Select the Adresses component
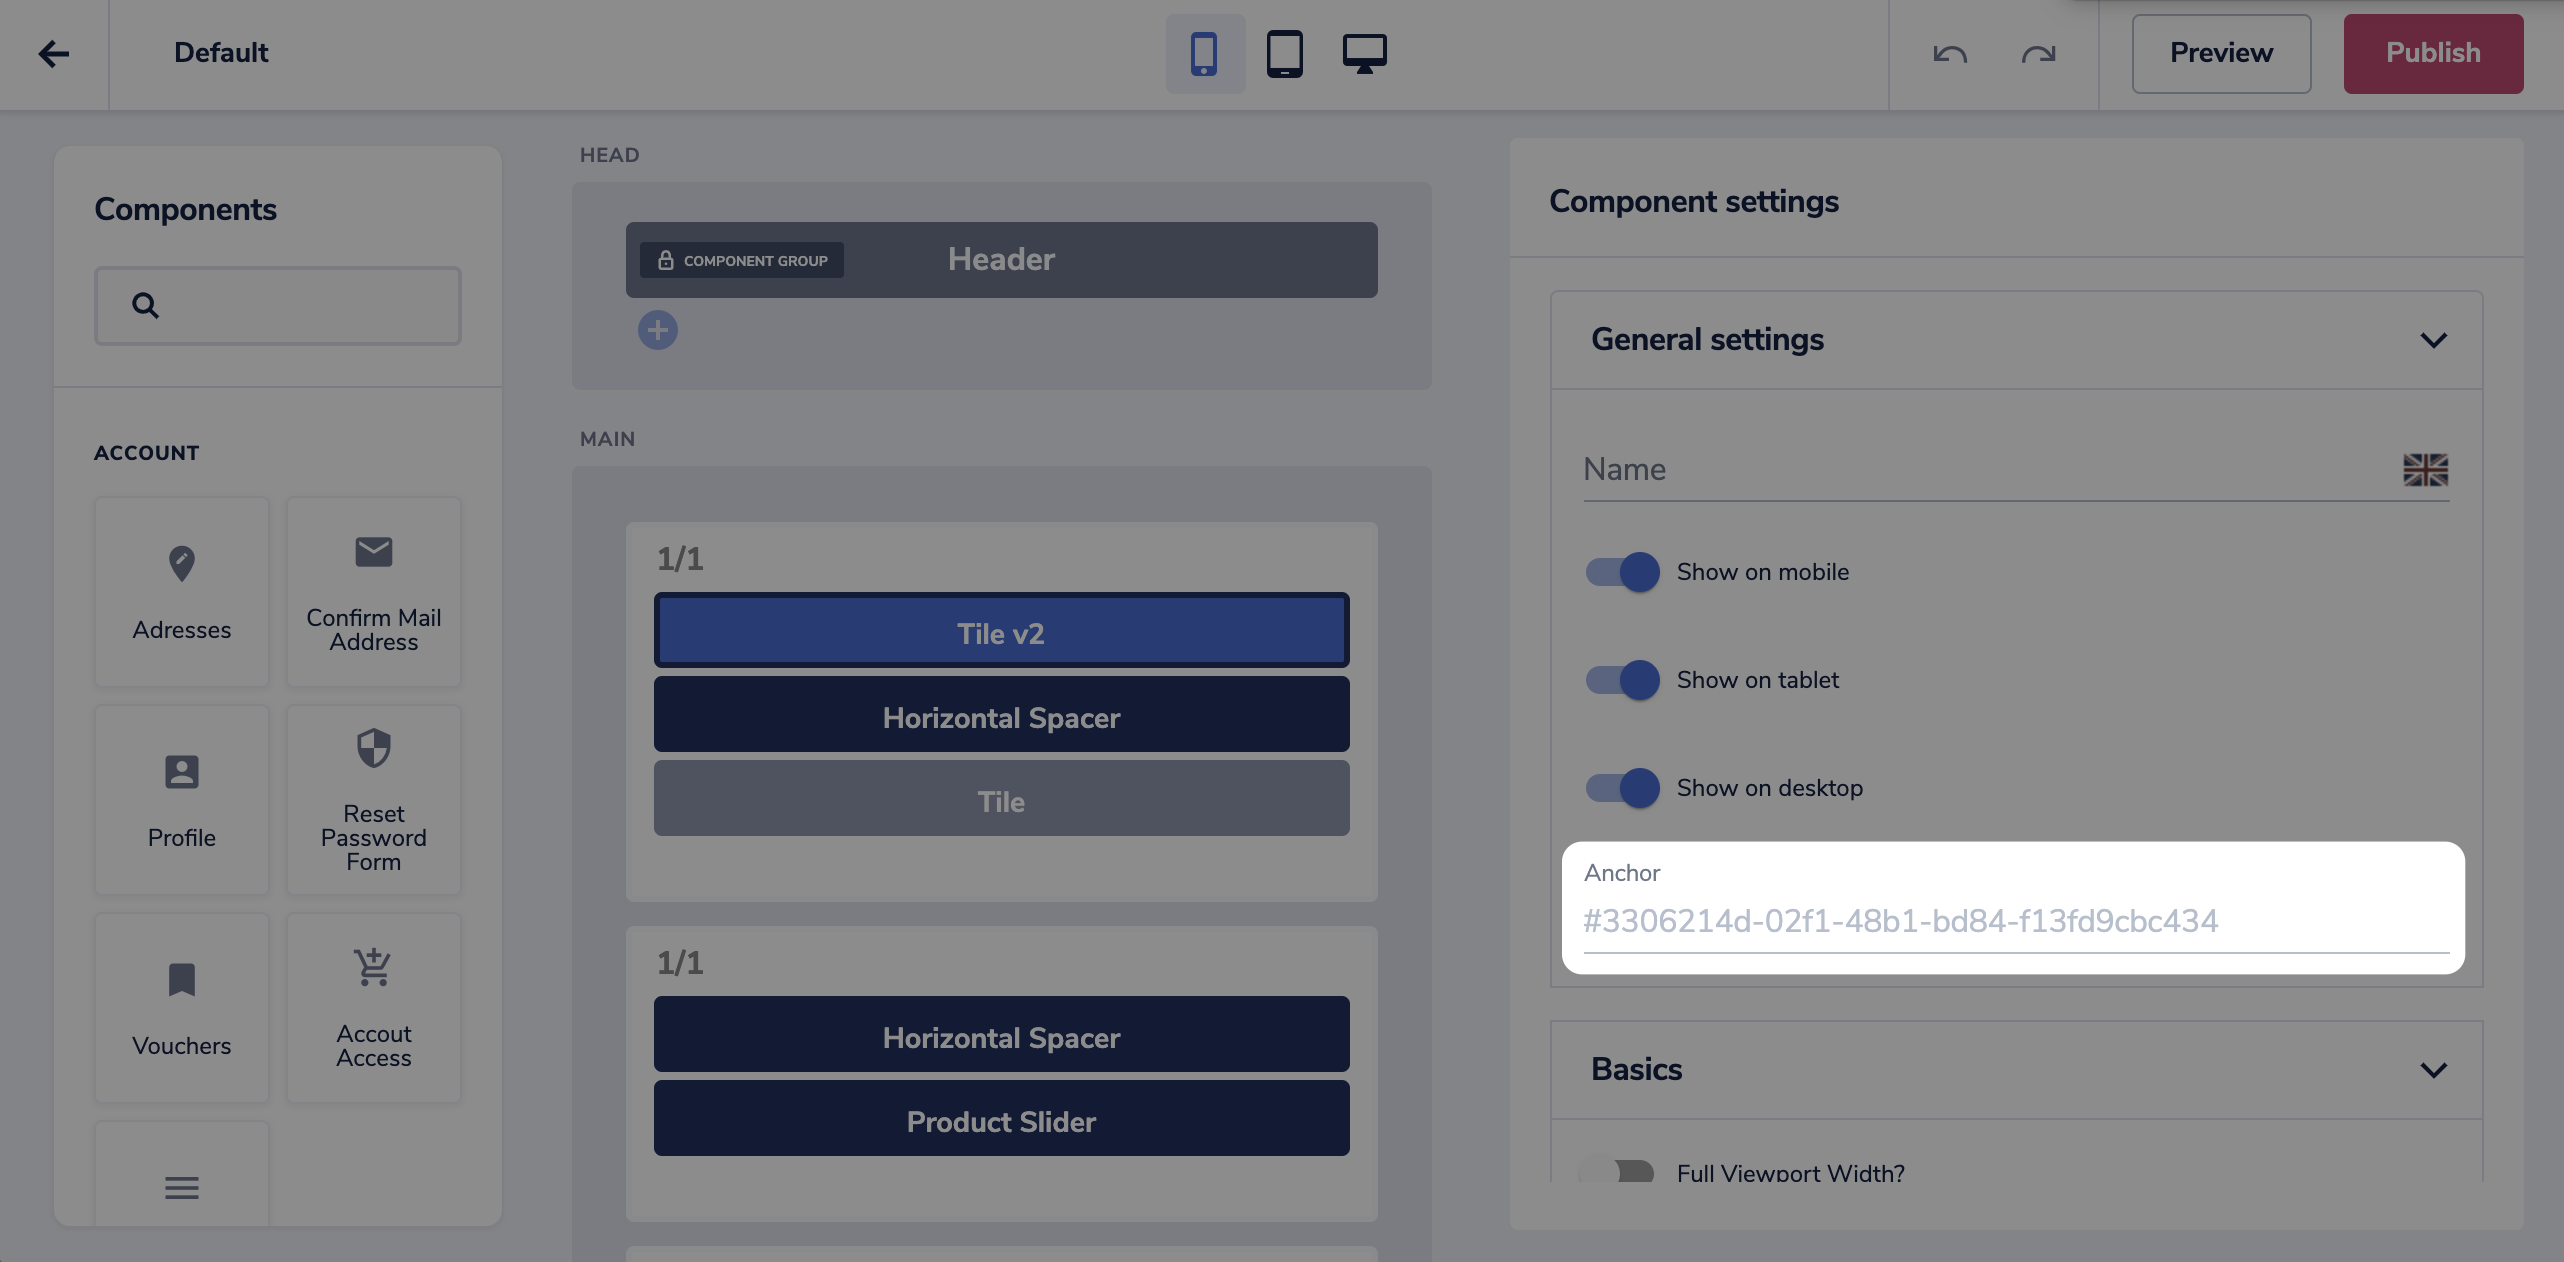Screen dimensions: 2564x1262 tap(182, 592)
